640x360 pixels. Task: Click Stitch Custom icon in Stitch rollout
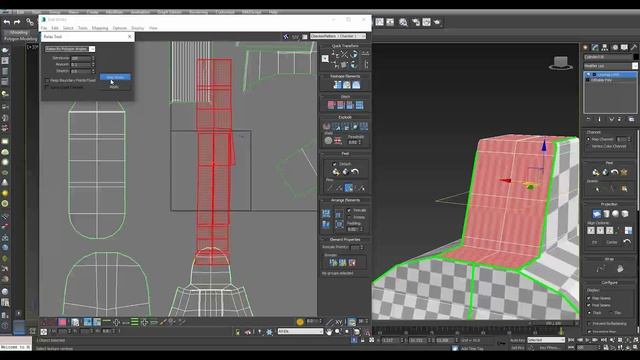coord(359,105)
